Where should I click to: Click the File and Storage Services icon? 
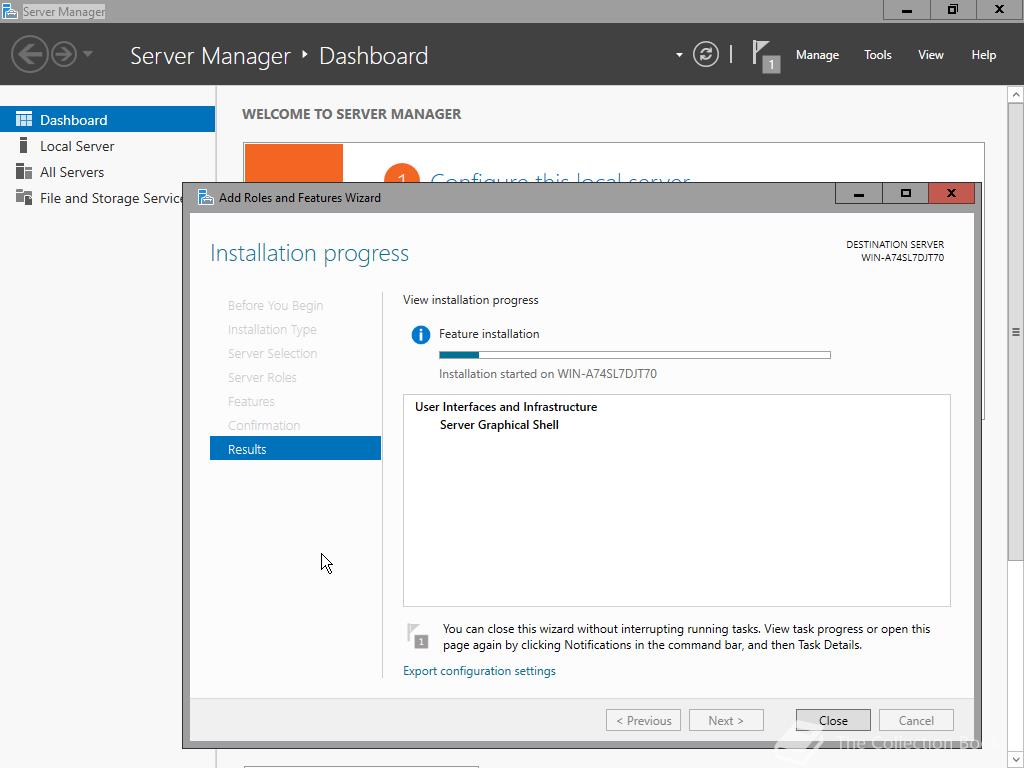click(x=24, y=197)
